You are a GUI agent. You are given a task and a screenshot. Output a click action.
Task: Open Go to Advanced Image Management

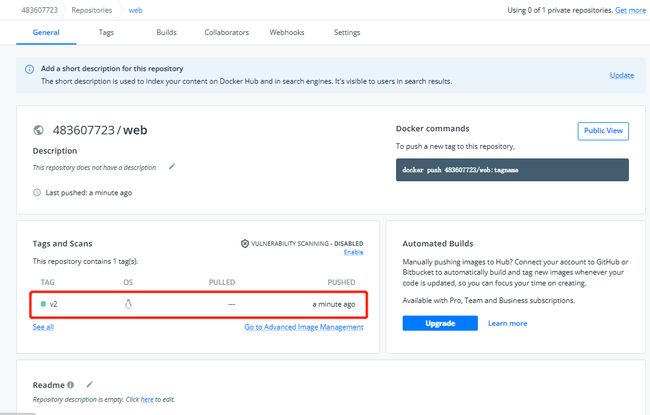coord(303,327)
